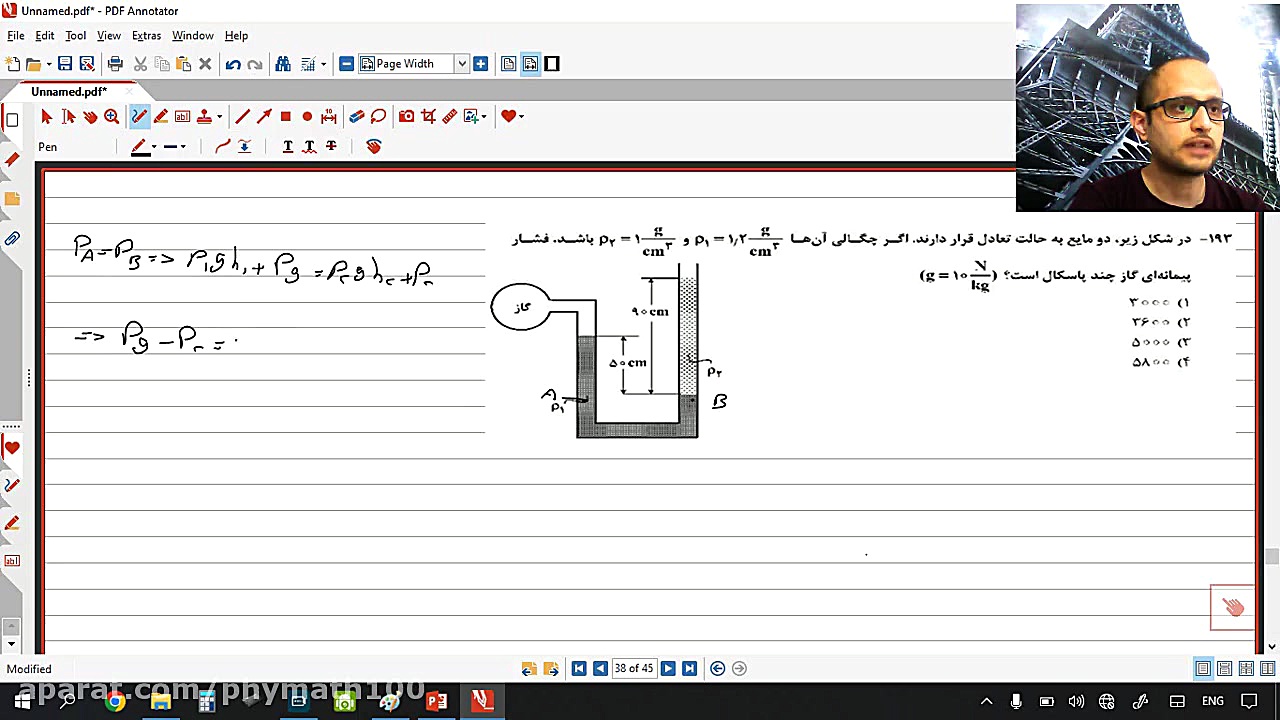Activate the Select arrow tool
The width and height of the screenshot is (1280, 720).
46,117
